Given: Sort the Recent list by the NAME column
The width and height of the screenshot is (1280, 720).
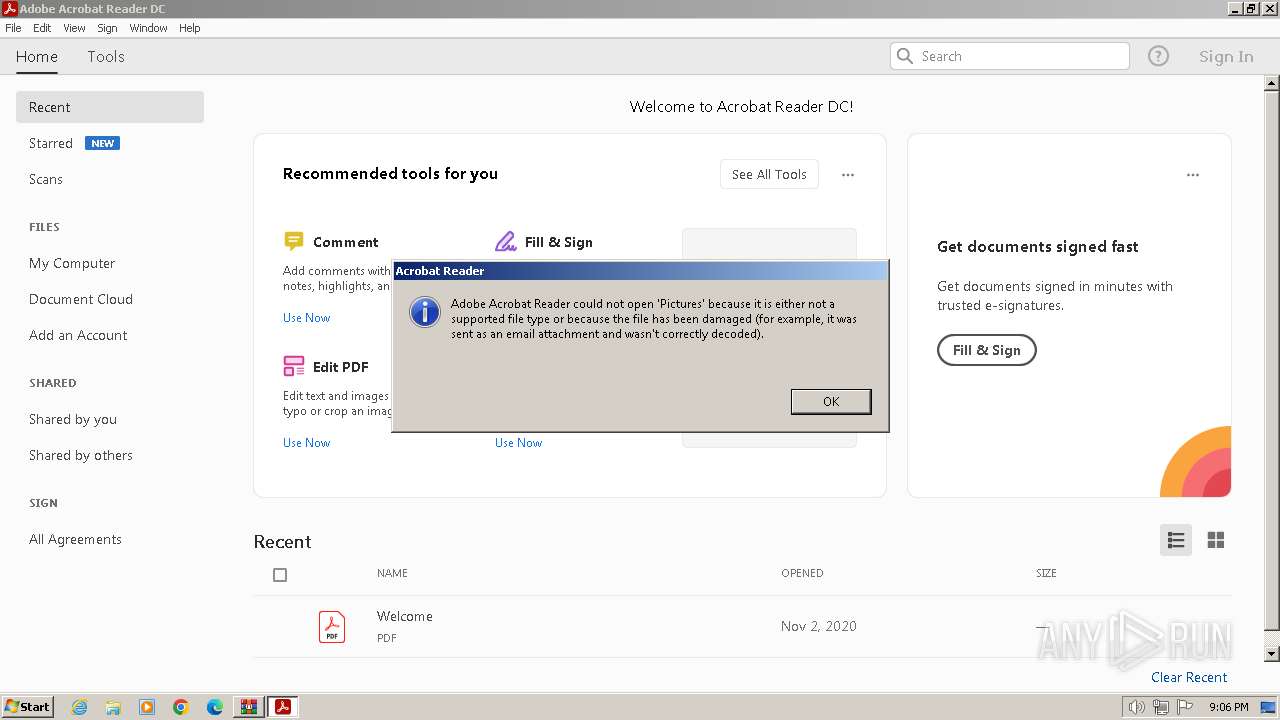Looking at the screenshot, I should pyautogui.click(x=392, y=573).
